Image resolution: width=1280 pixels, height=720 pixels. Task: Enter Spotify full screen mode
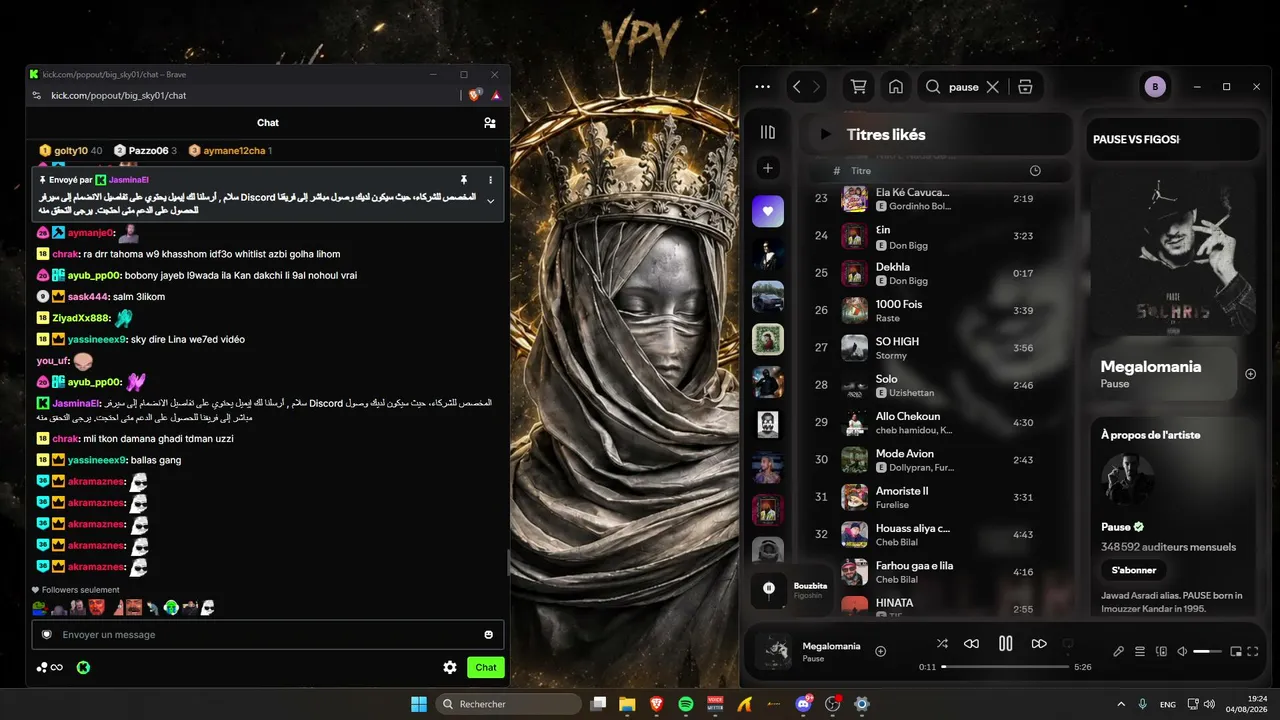coord(1253,651)
